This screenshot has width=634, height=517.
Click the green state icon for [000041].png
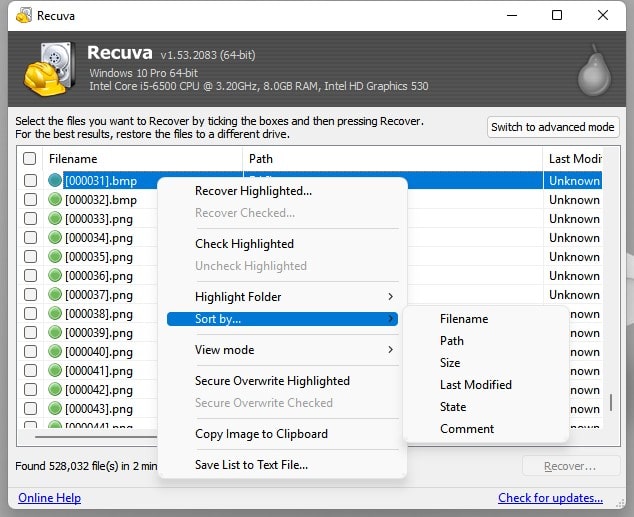tap(55, 370)
